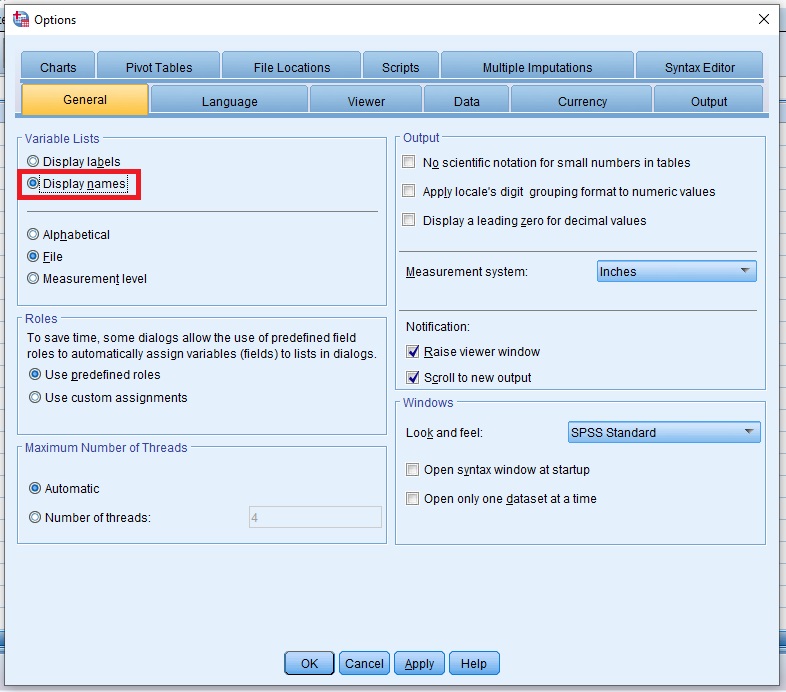Choose Automatic number of threads

point(35,488)
